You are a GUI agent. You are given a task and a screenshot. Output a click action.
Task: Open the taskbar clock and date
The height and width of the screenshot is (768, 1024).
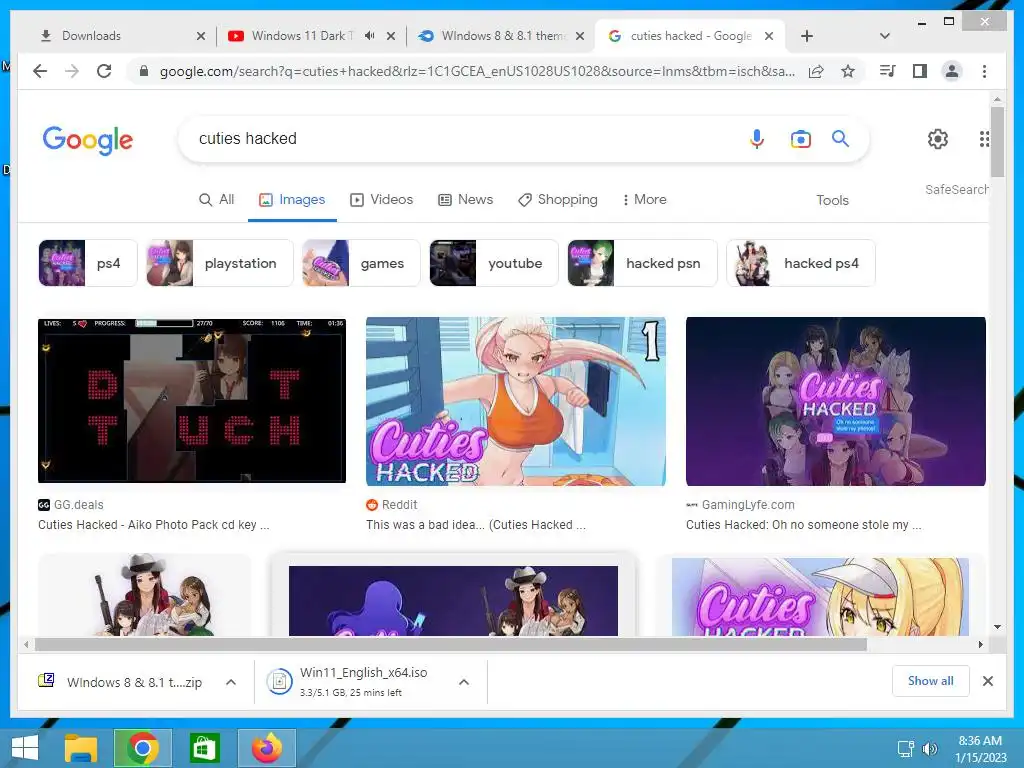[x=980, y=749]
